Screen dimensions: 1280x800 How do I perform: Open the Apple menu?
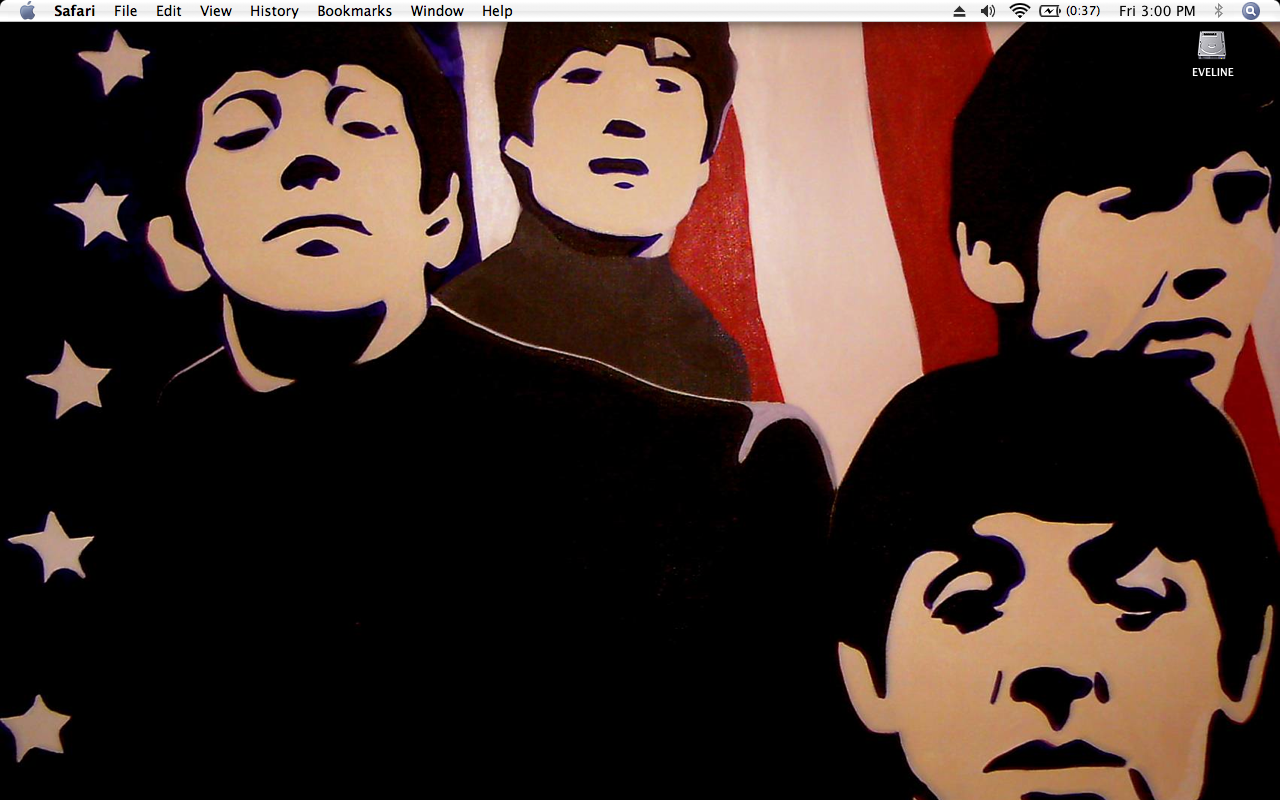click(x=27, y=11)
